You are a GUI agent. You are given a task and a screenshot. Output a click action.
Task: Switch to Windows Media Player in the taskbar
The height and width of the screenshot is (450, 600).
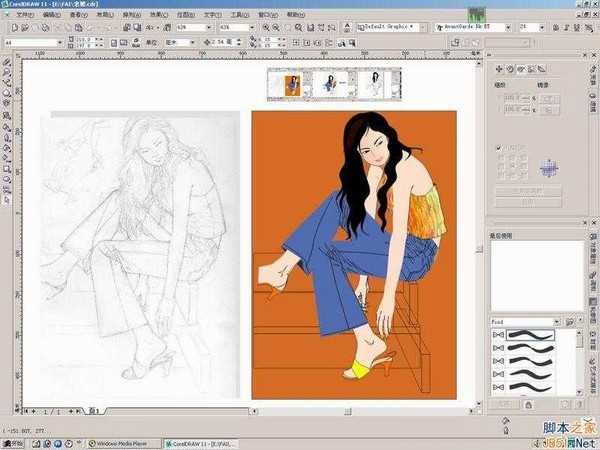tap(122, 442)
